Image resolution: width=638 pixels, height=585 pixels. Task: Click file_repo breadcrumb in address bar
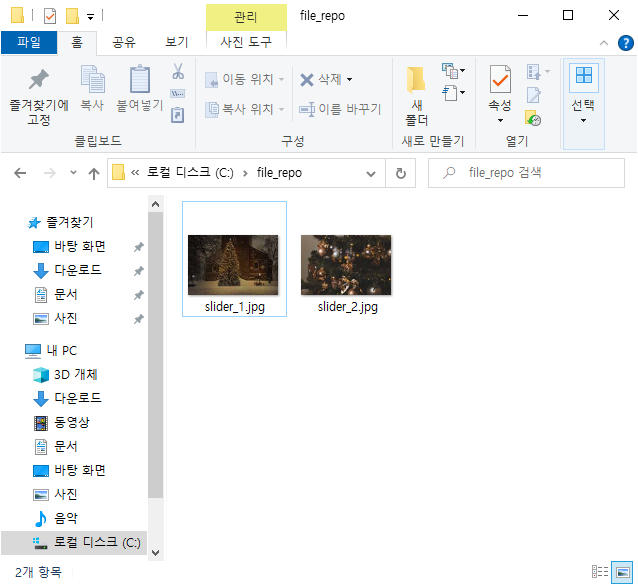point(279,172)
